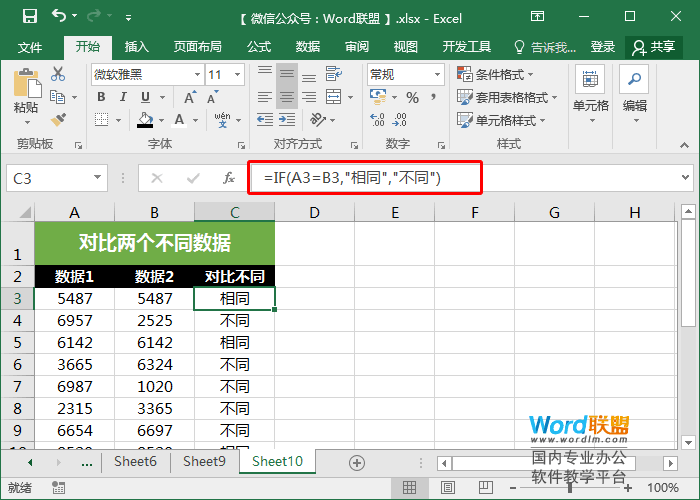Toggle center horizontal alignment
The image size is (700, 500).
click(x=287, y=97)
